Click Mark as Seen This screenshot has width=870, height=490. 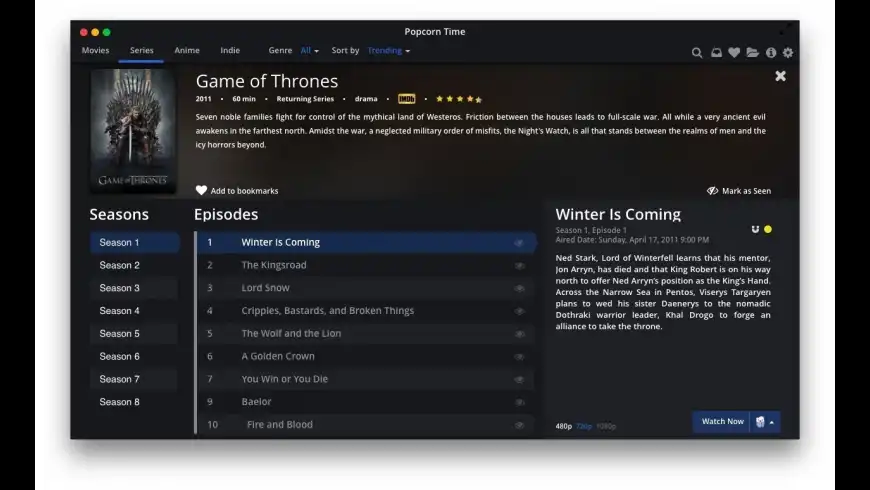coord(739,191)
